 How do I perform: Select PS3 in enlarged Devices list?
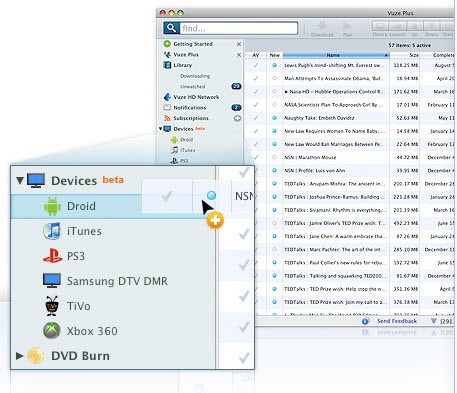[76, 256]
